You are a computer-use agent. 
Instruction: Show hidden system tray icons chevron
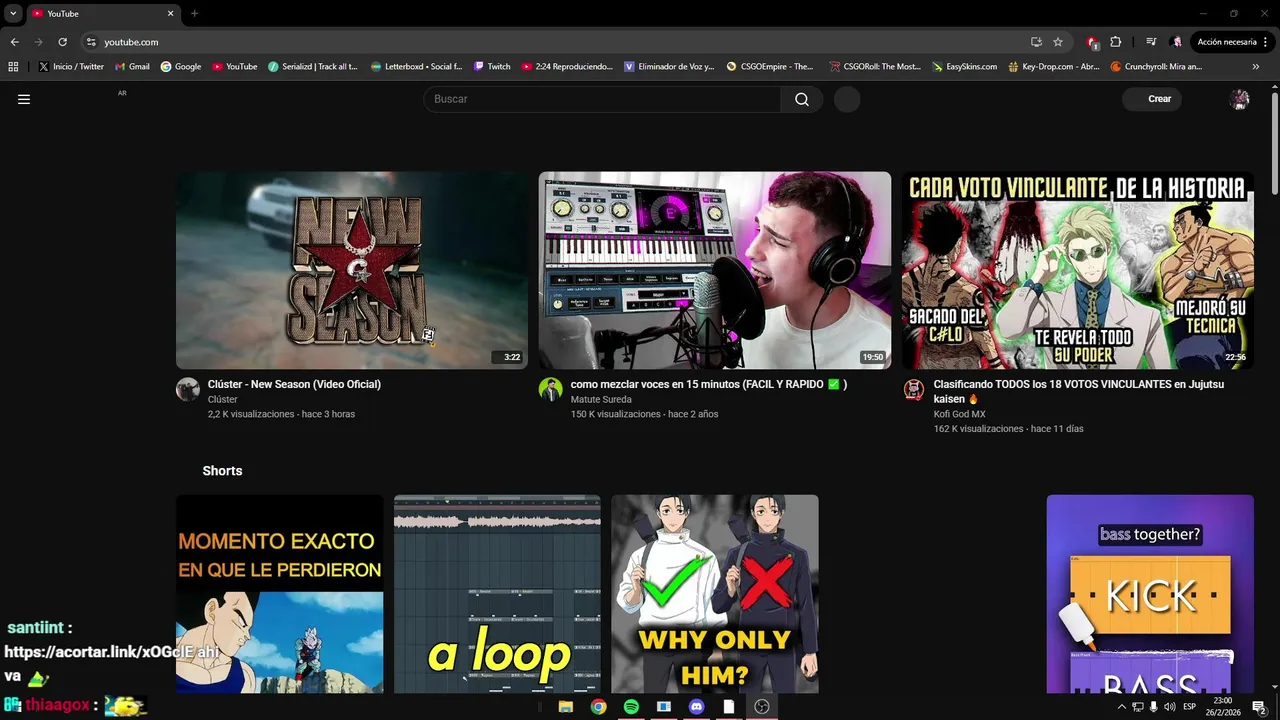1121,707
